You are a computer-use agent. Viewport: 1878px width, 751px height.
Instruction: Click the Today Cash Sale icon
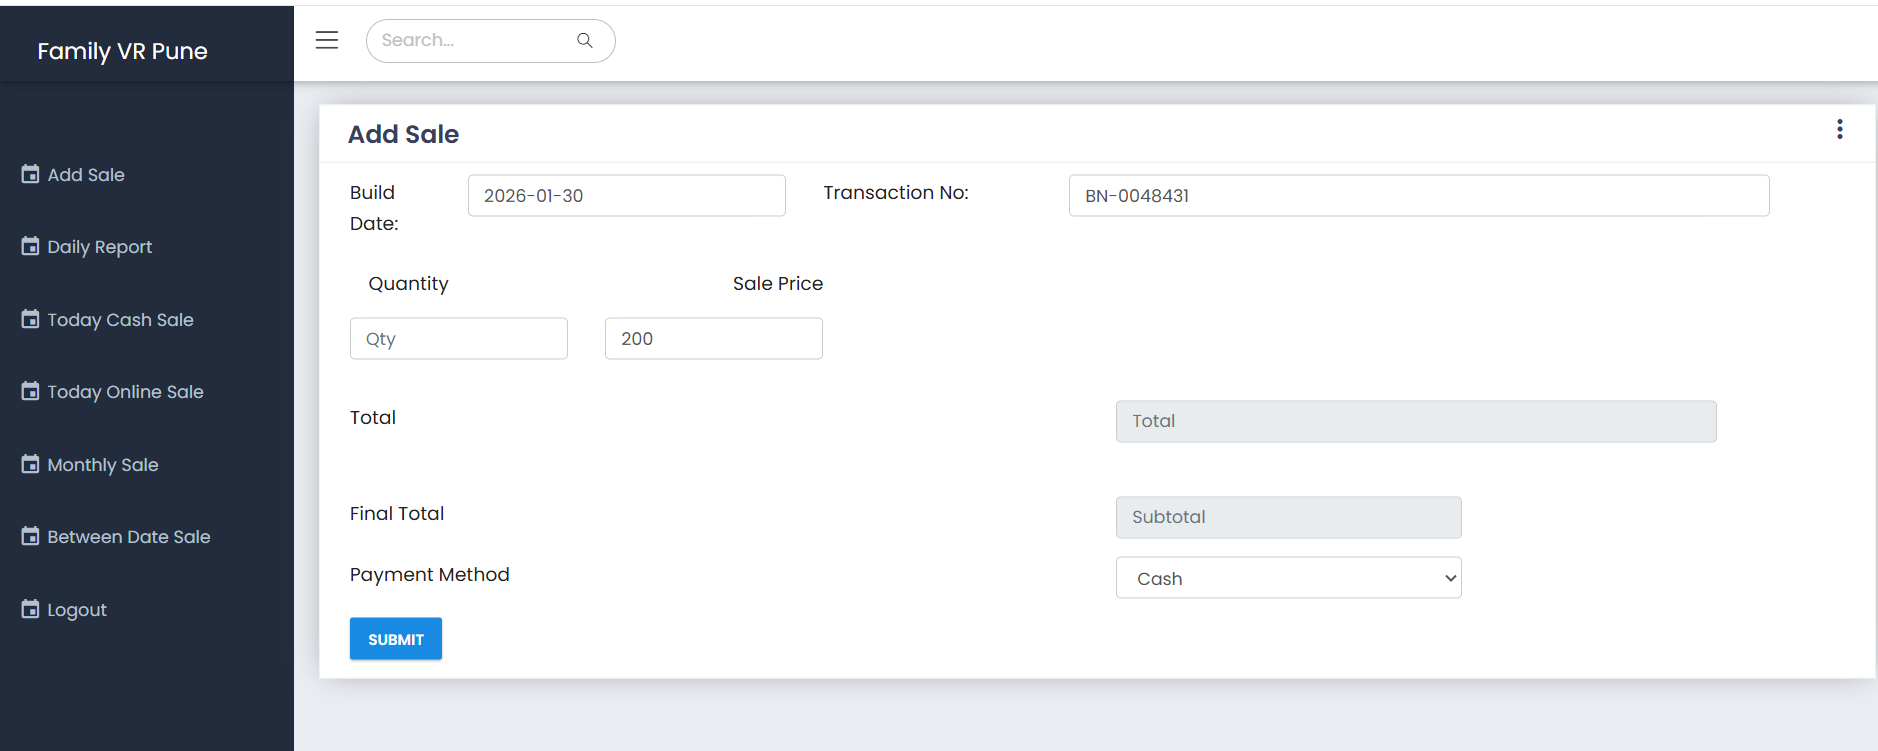click(31, 319)
